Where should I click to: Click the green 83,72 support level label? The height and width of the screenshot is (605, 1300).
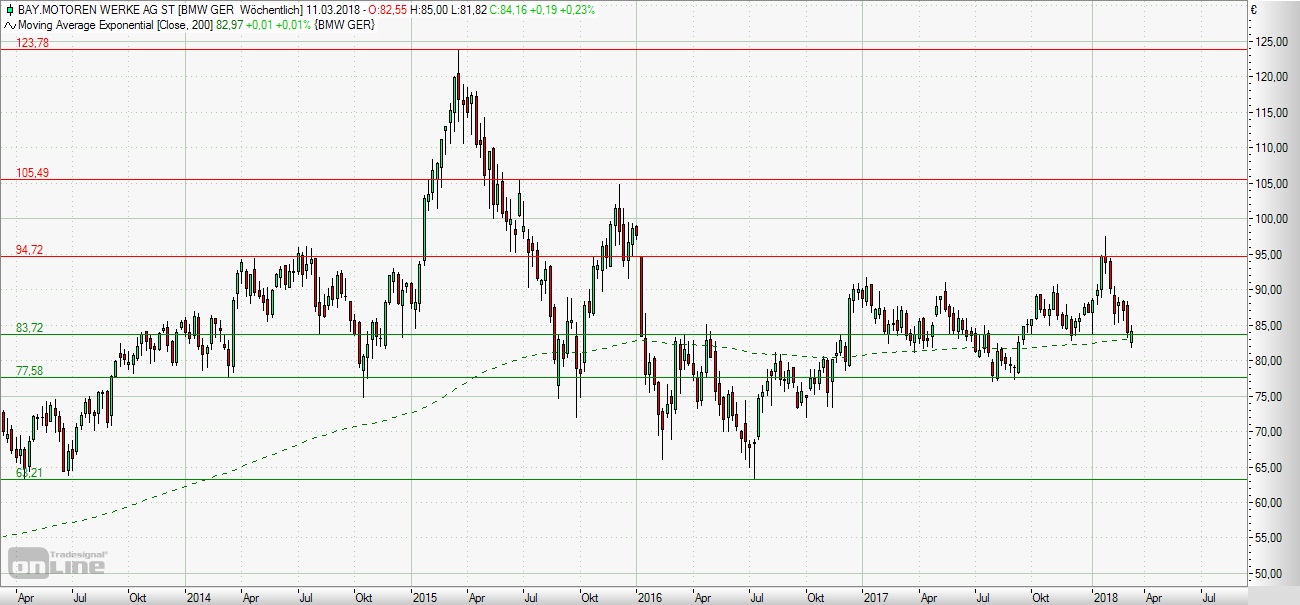pos(30,328)
